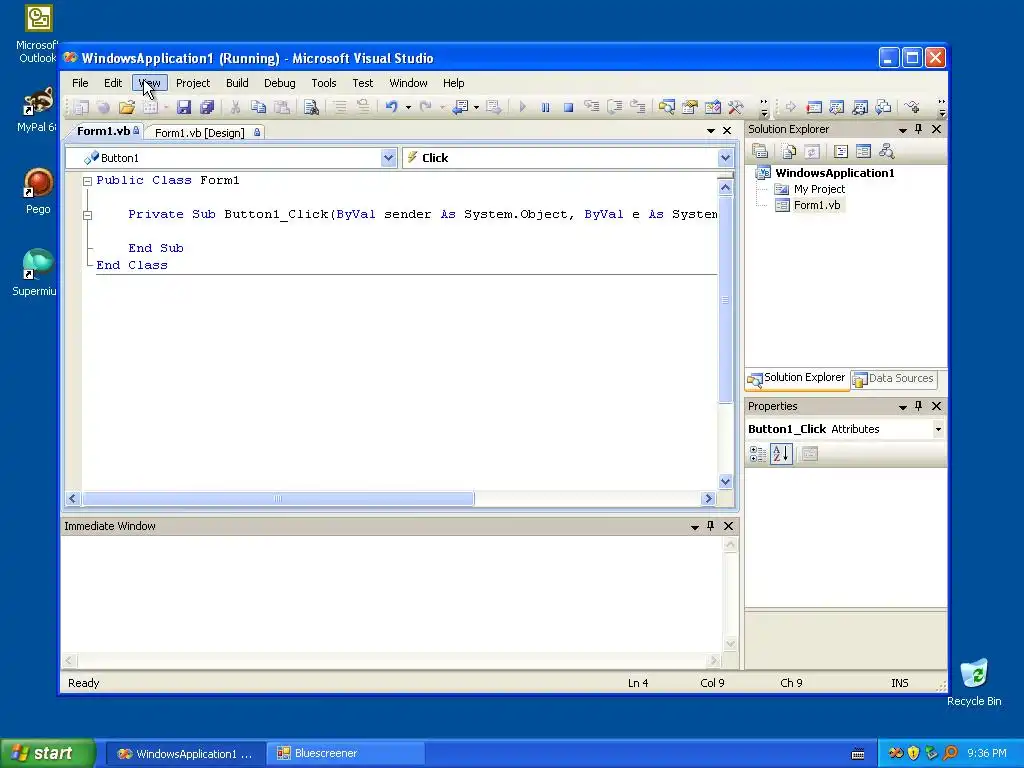Viewport: 1024px width, 768px height.
Task: Click View Class Diagram icon in Solution Explorer
Action: click(x=886, y=152)
